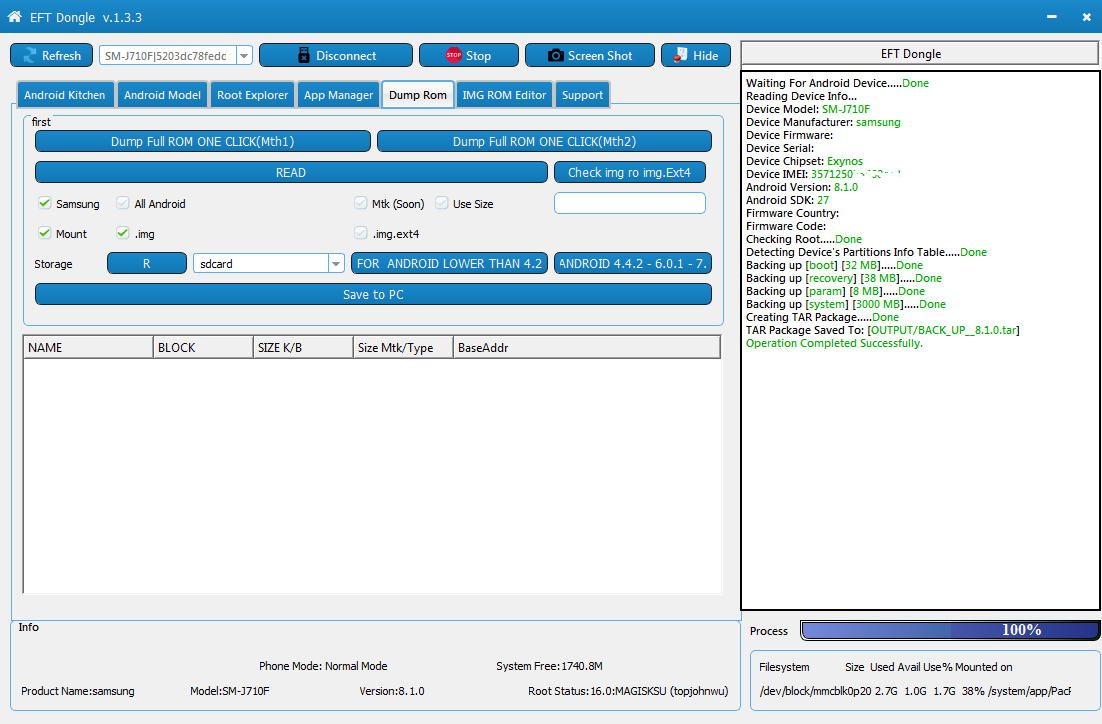The width and height of the screenshot is (1102, 724).
Task: Take a Screen Shot
Action: click(590, 56)
